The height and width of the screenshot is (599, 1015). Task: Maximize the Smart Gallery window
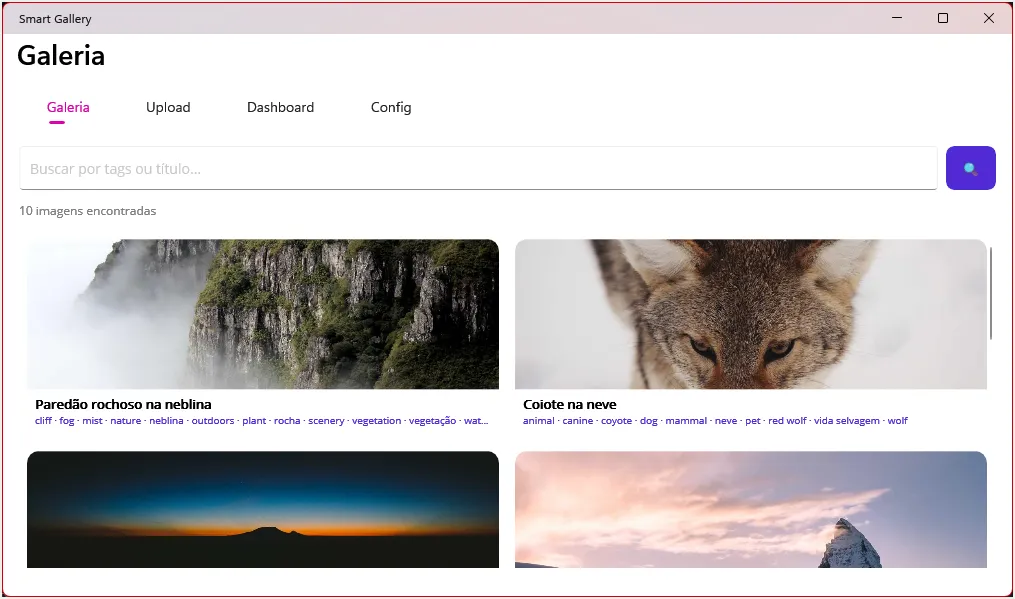942,18
